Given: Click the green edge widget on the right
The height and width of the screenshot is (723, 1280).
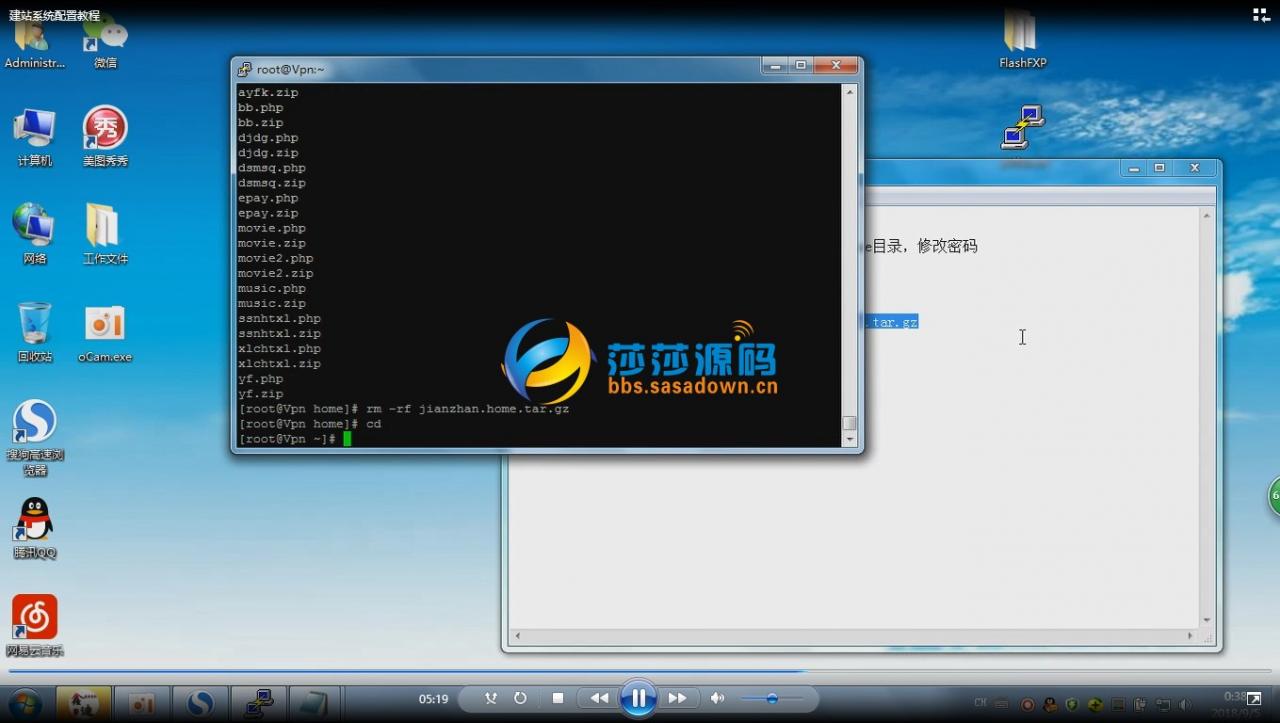Looking at the screenshot, I should coord(1274,495).
